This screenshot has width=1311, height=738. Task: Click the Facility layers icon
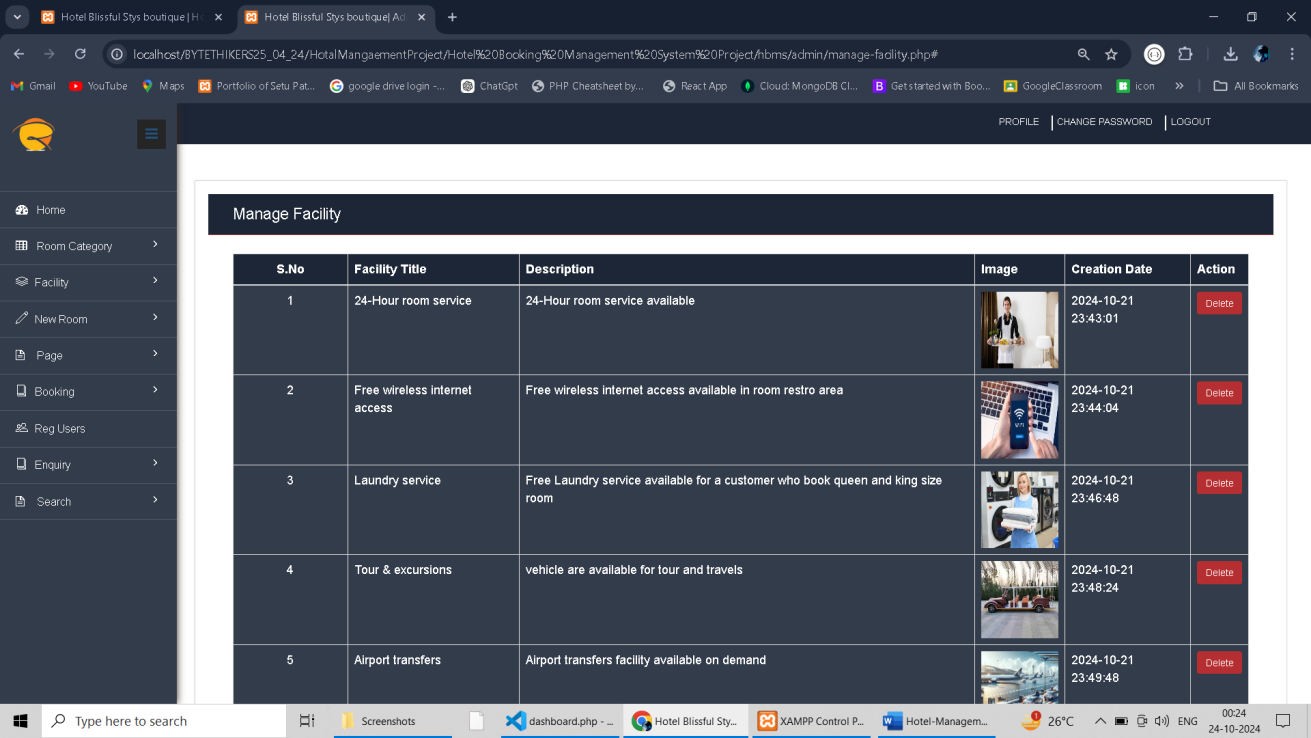click(x=21, y=282)
